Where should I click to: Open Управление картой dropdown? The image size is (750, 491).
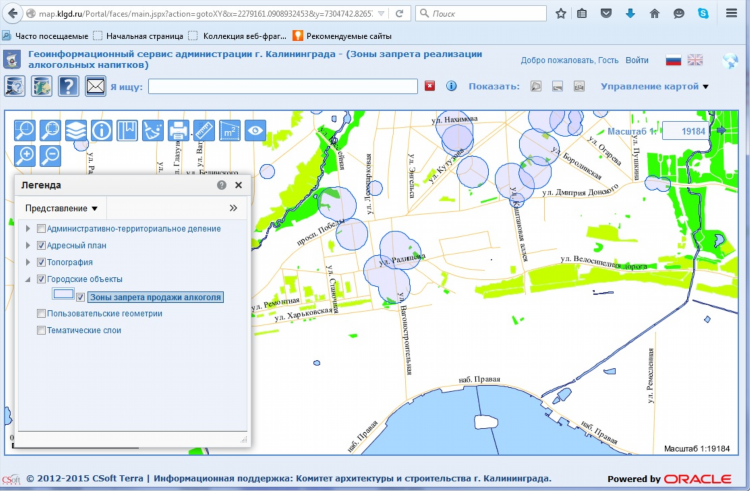(x=655, y=87)
